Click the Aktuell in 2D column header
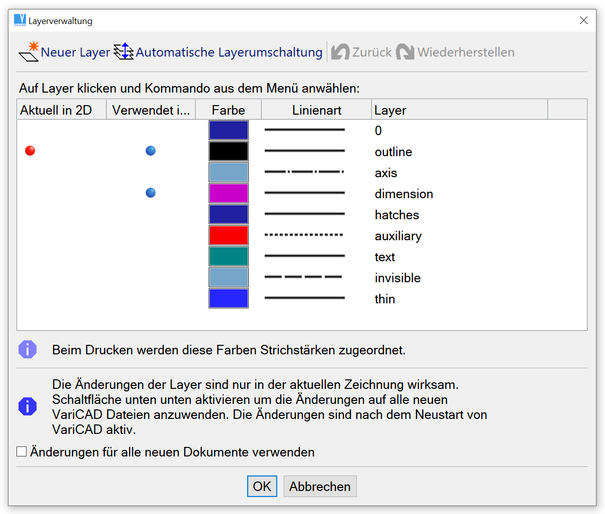 click(56, 110)
